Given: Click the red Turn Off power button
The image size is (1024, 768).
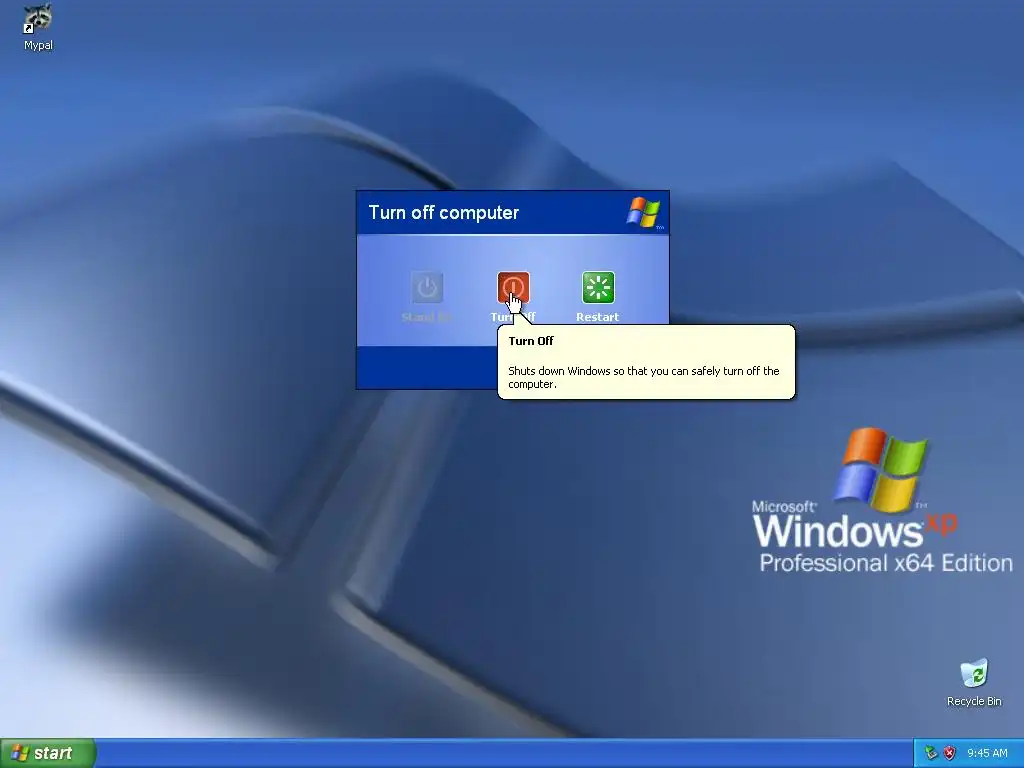Looking at the screenshot, I should [x=513, y=287].
